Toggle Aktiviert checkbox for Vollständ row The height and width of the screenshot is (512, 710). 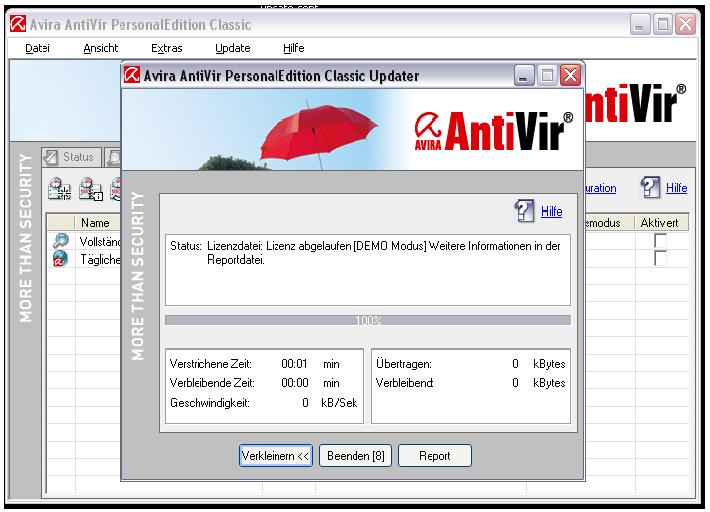point(661,240)
